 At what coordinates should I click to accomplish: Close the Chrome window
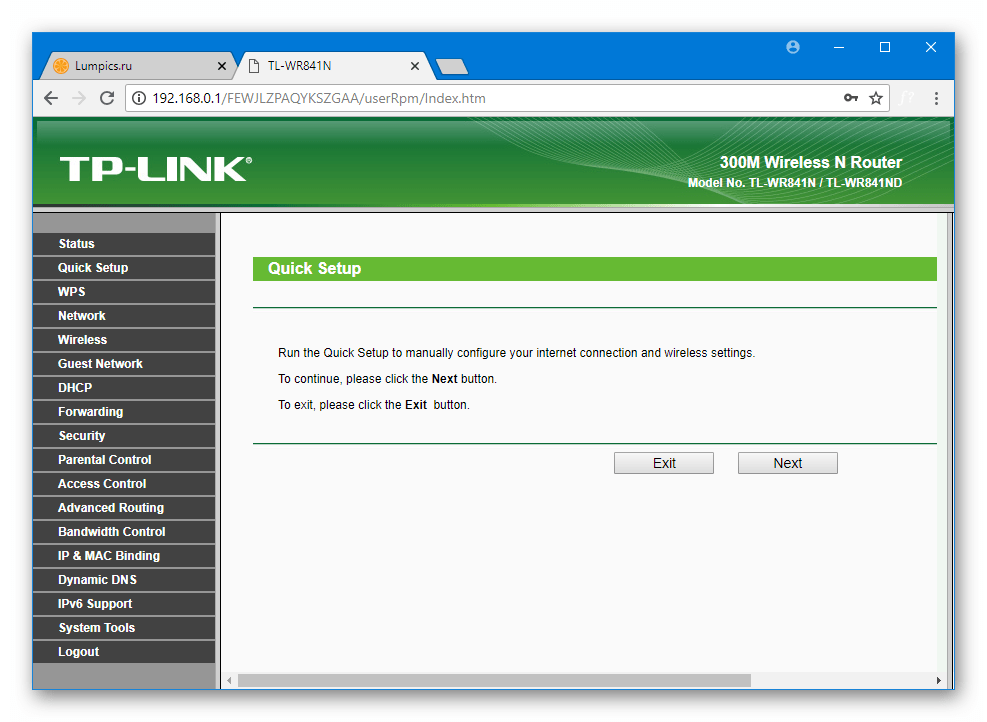click(x=931, y=47)
